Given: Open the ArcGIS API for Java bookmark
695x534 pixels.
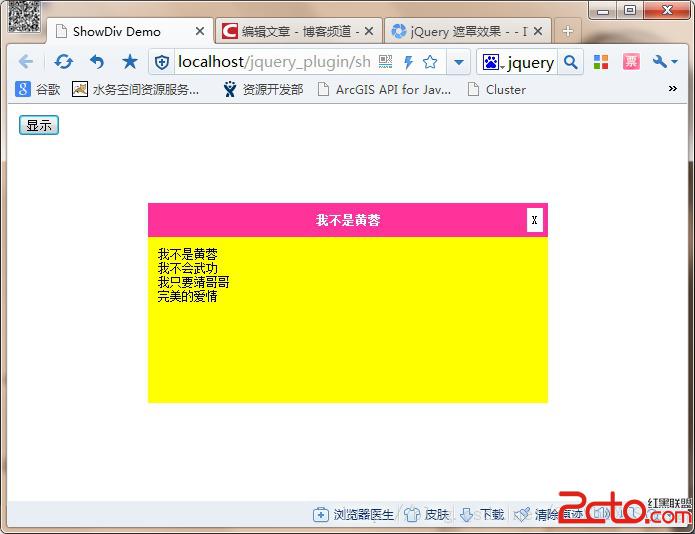Looking at the screenshot, I should tap(384, 89).
